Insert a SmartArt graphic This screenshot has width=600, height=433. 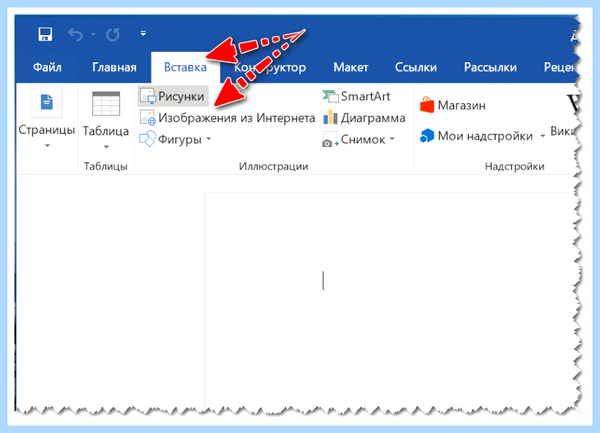click(x=356, y=96)
